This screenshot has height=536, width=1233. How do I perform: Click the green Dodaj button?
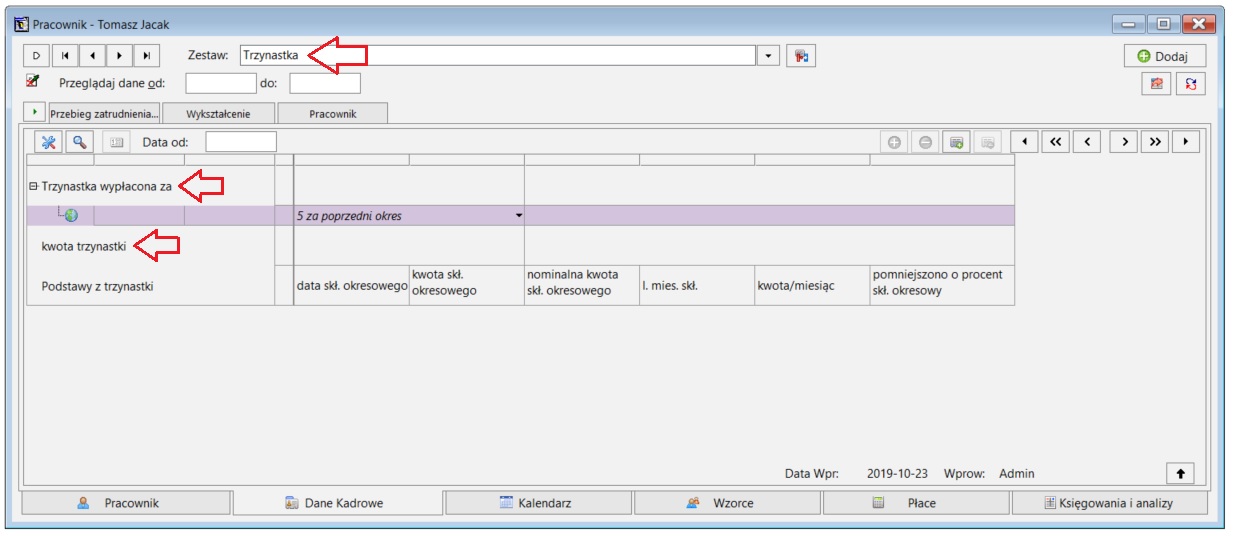(x=1165, y=56)
